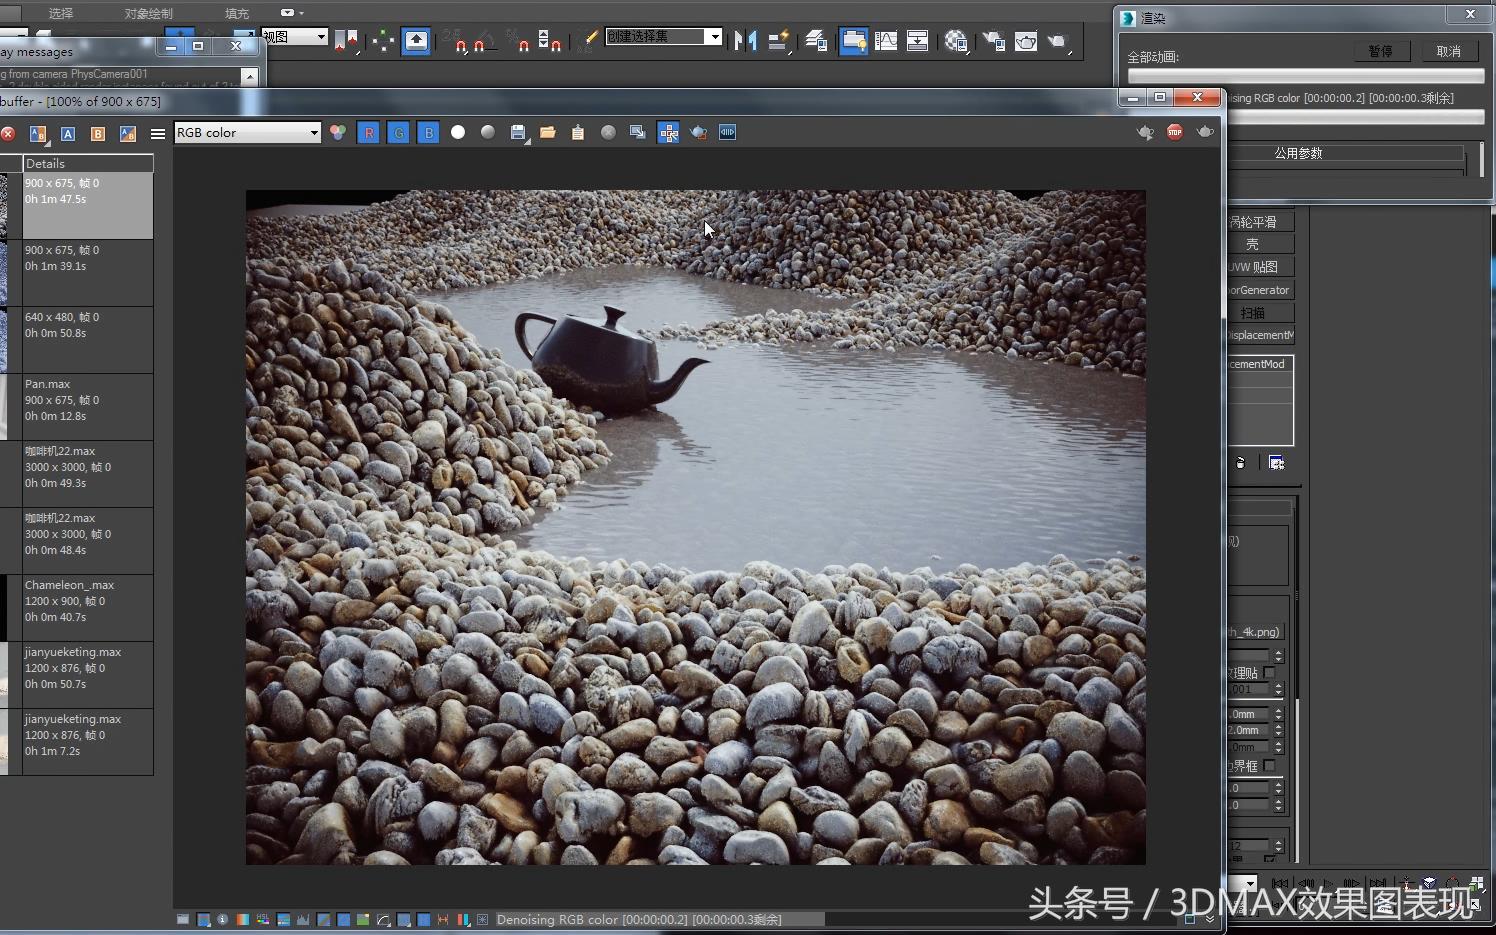Open the 填充 ribbon tab
The width and height of the screenshot is (1496, 935).
pyautogui.click(x=237, y=13)
